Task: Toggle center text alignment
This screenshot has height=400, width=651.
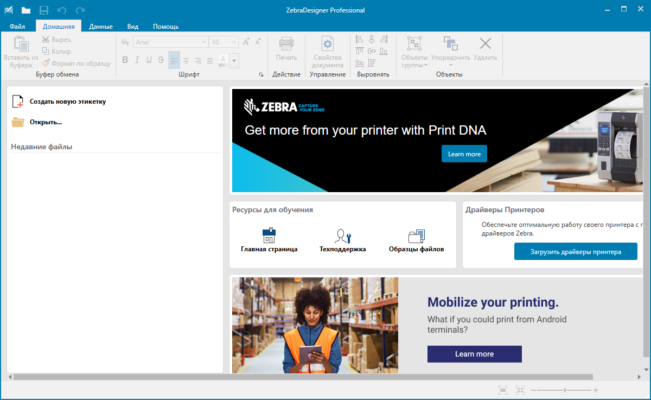Action: (186, 61)
